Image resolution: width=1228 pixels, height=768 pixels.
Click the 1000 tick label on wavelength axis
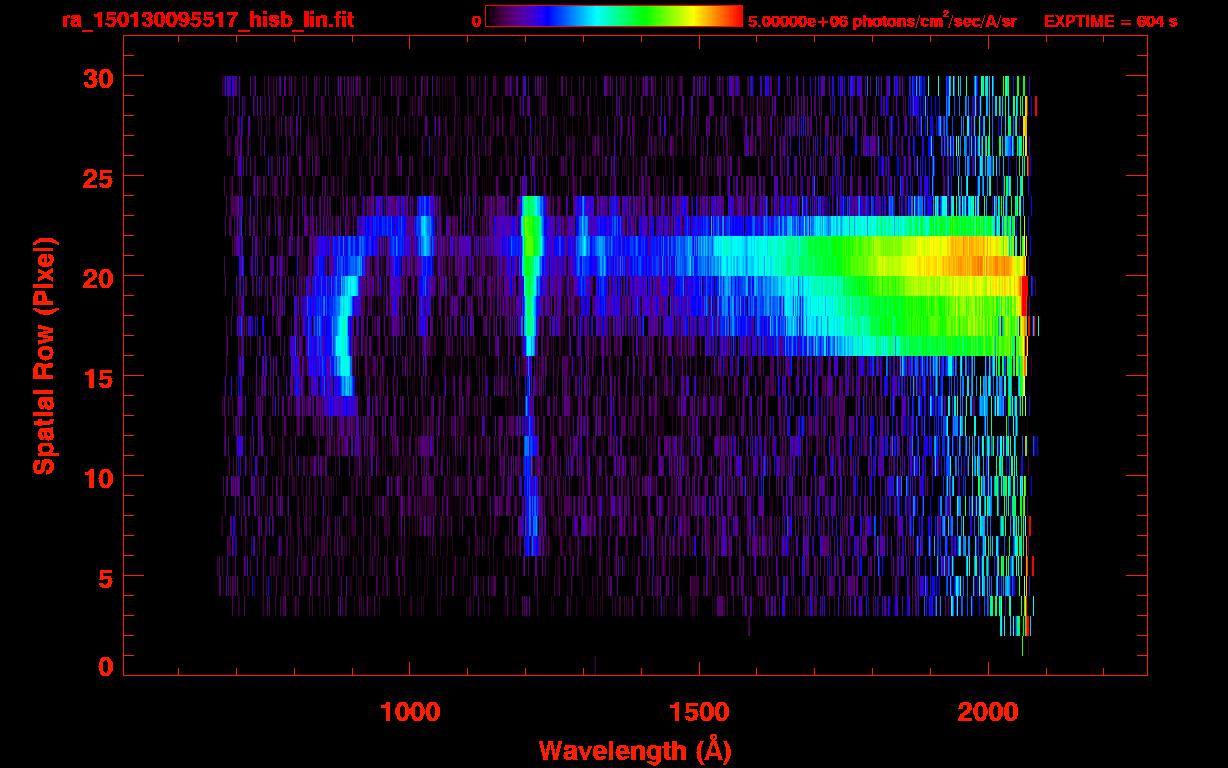[409, 711]
